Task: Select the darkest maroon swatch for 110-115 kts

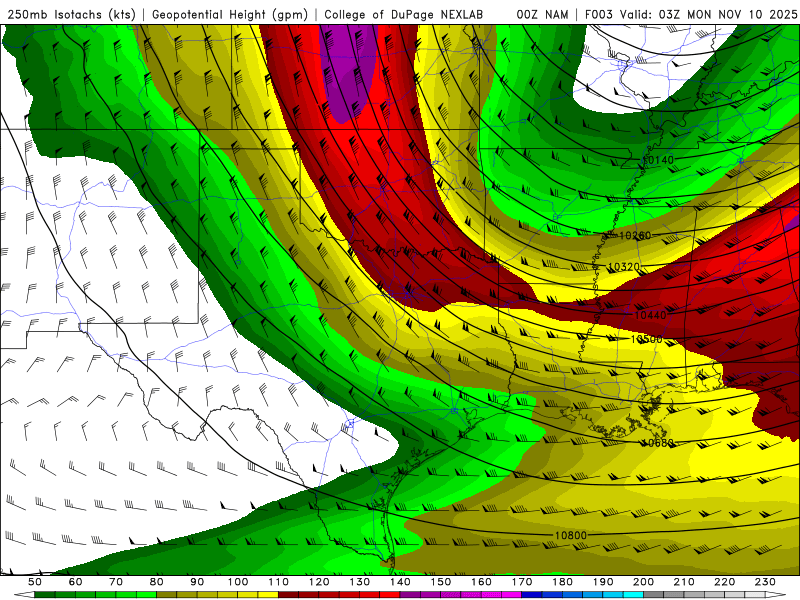Action: pos(288,595)
